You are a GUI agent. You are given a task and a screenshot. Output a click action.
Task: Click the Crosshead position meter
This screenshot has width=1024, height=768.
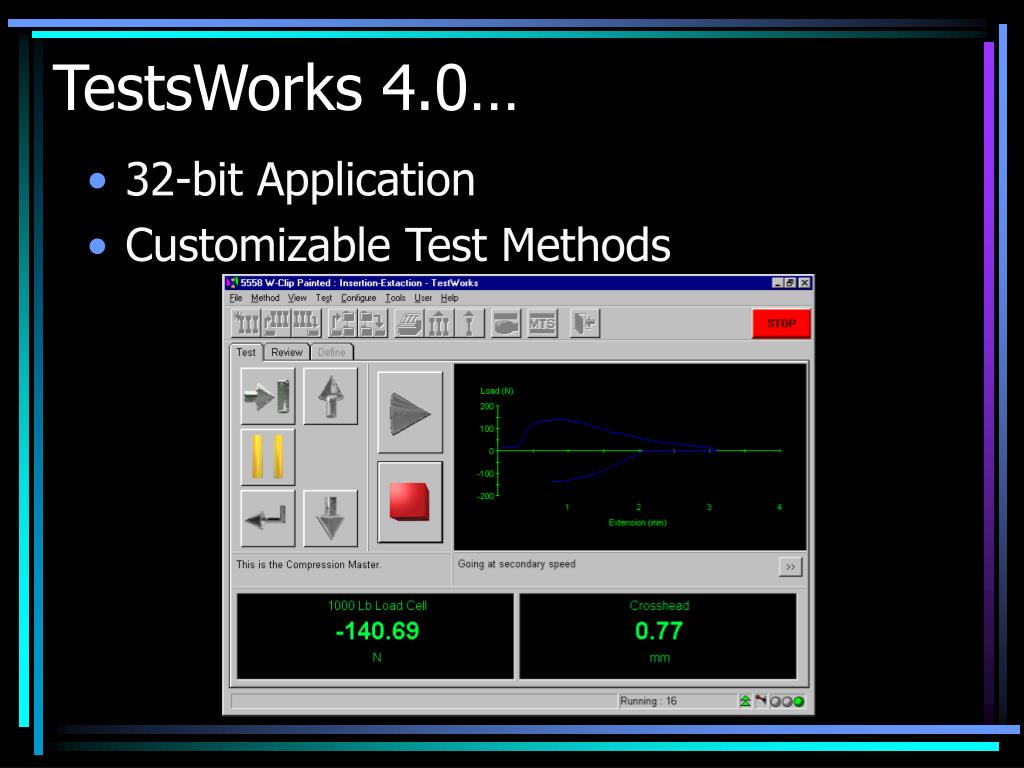click(658, 636)
